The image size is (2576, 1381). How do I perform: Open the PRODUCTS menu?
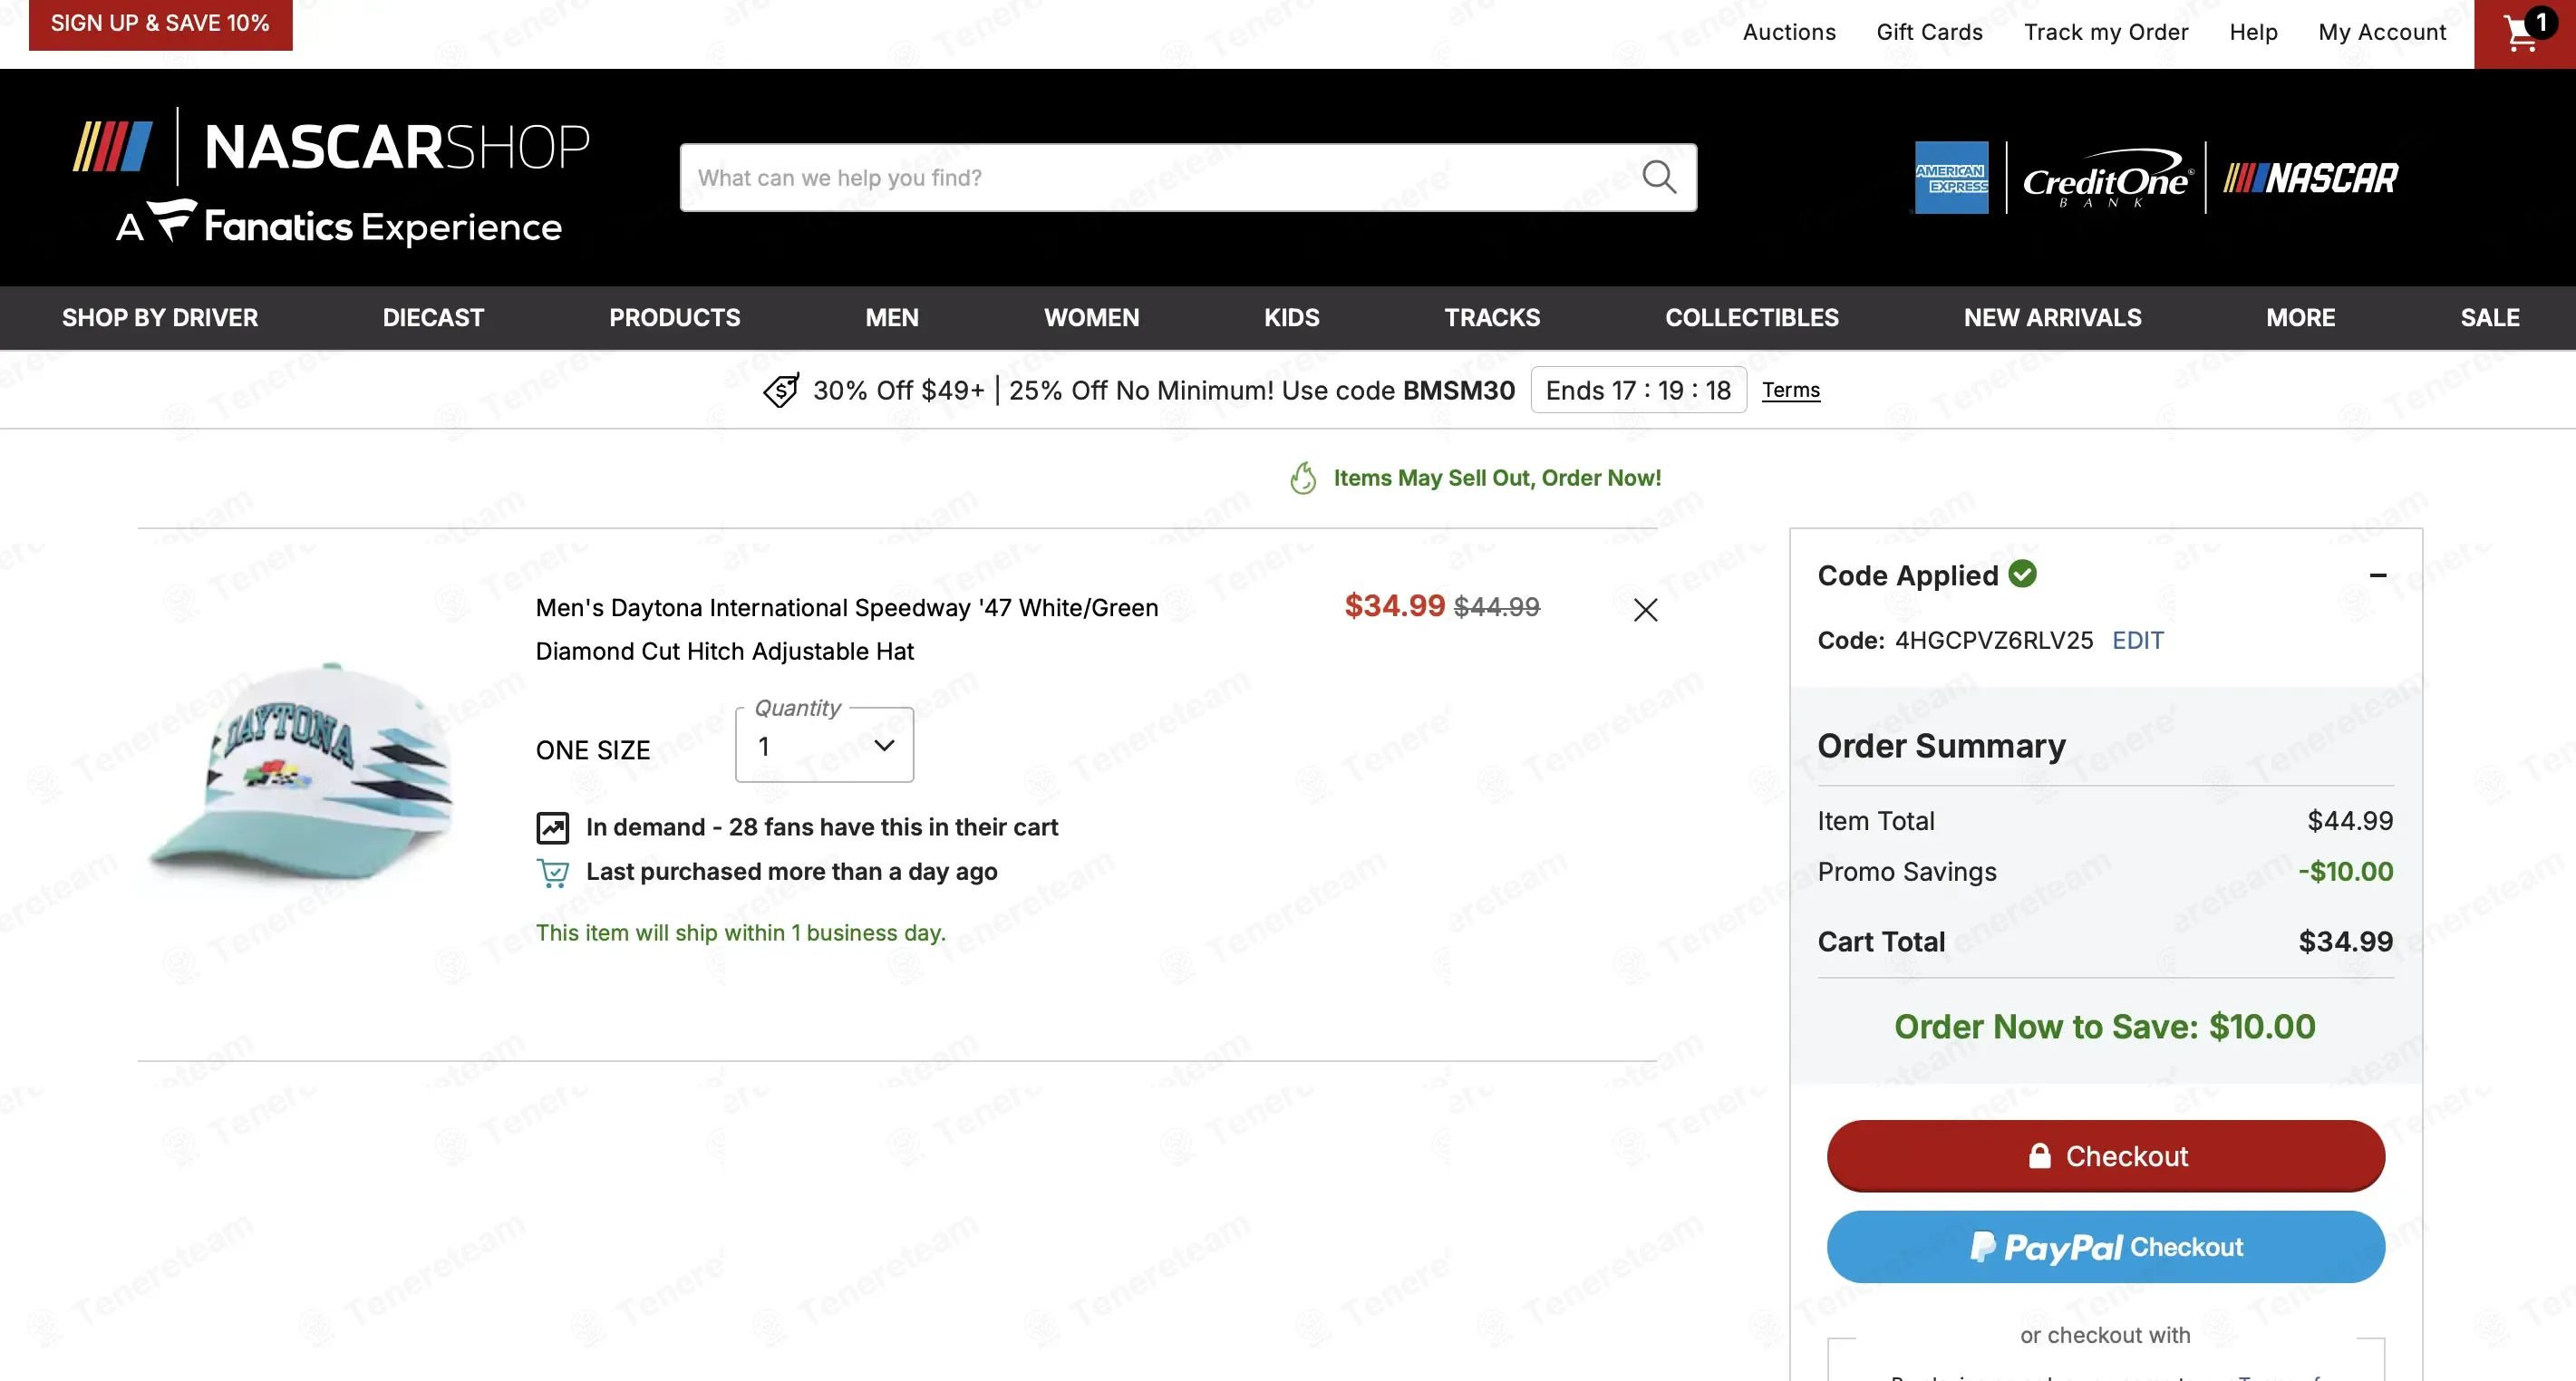point(675,318)
